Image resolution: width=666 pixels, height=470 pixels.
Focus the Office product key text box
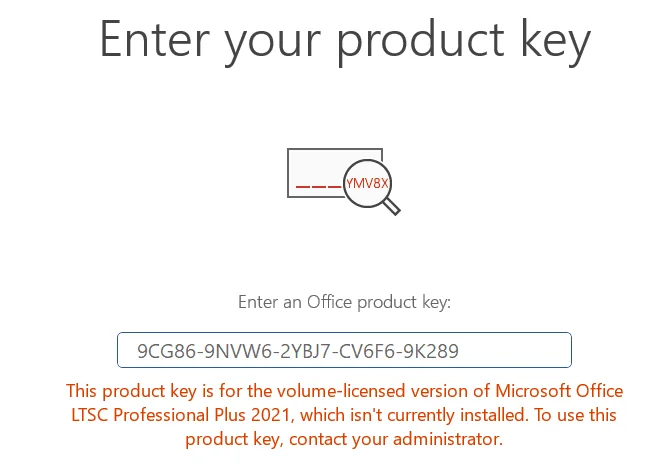pyautogui.click(x=344, y=350)
